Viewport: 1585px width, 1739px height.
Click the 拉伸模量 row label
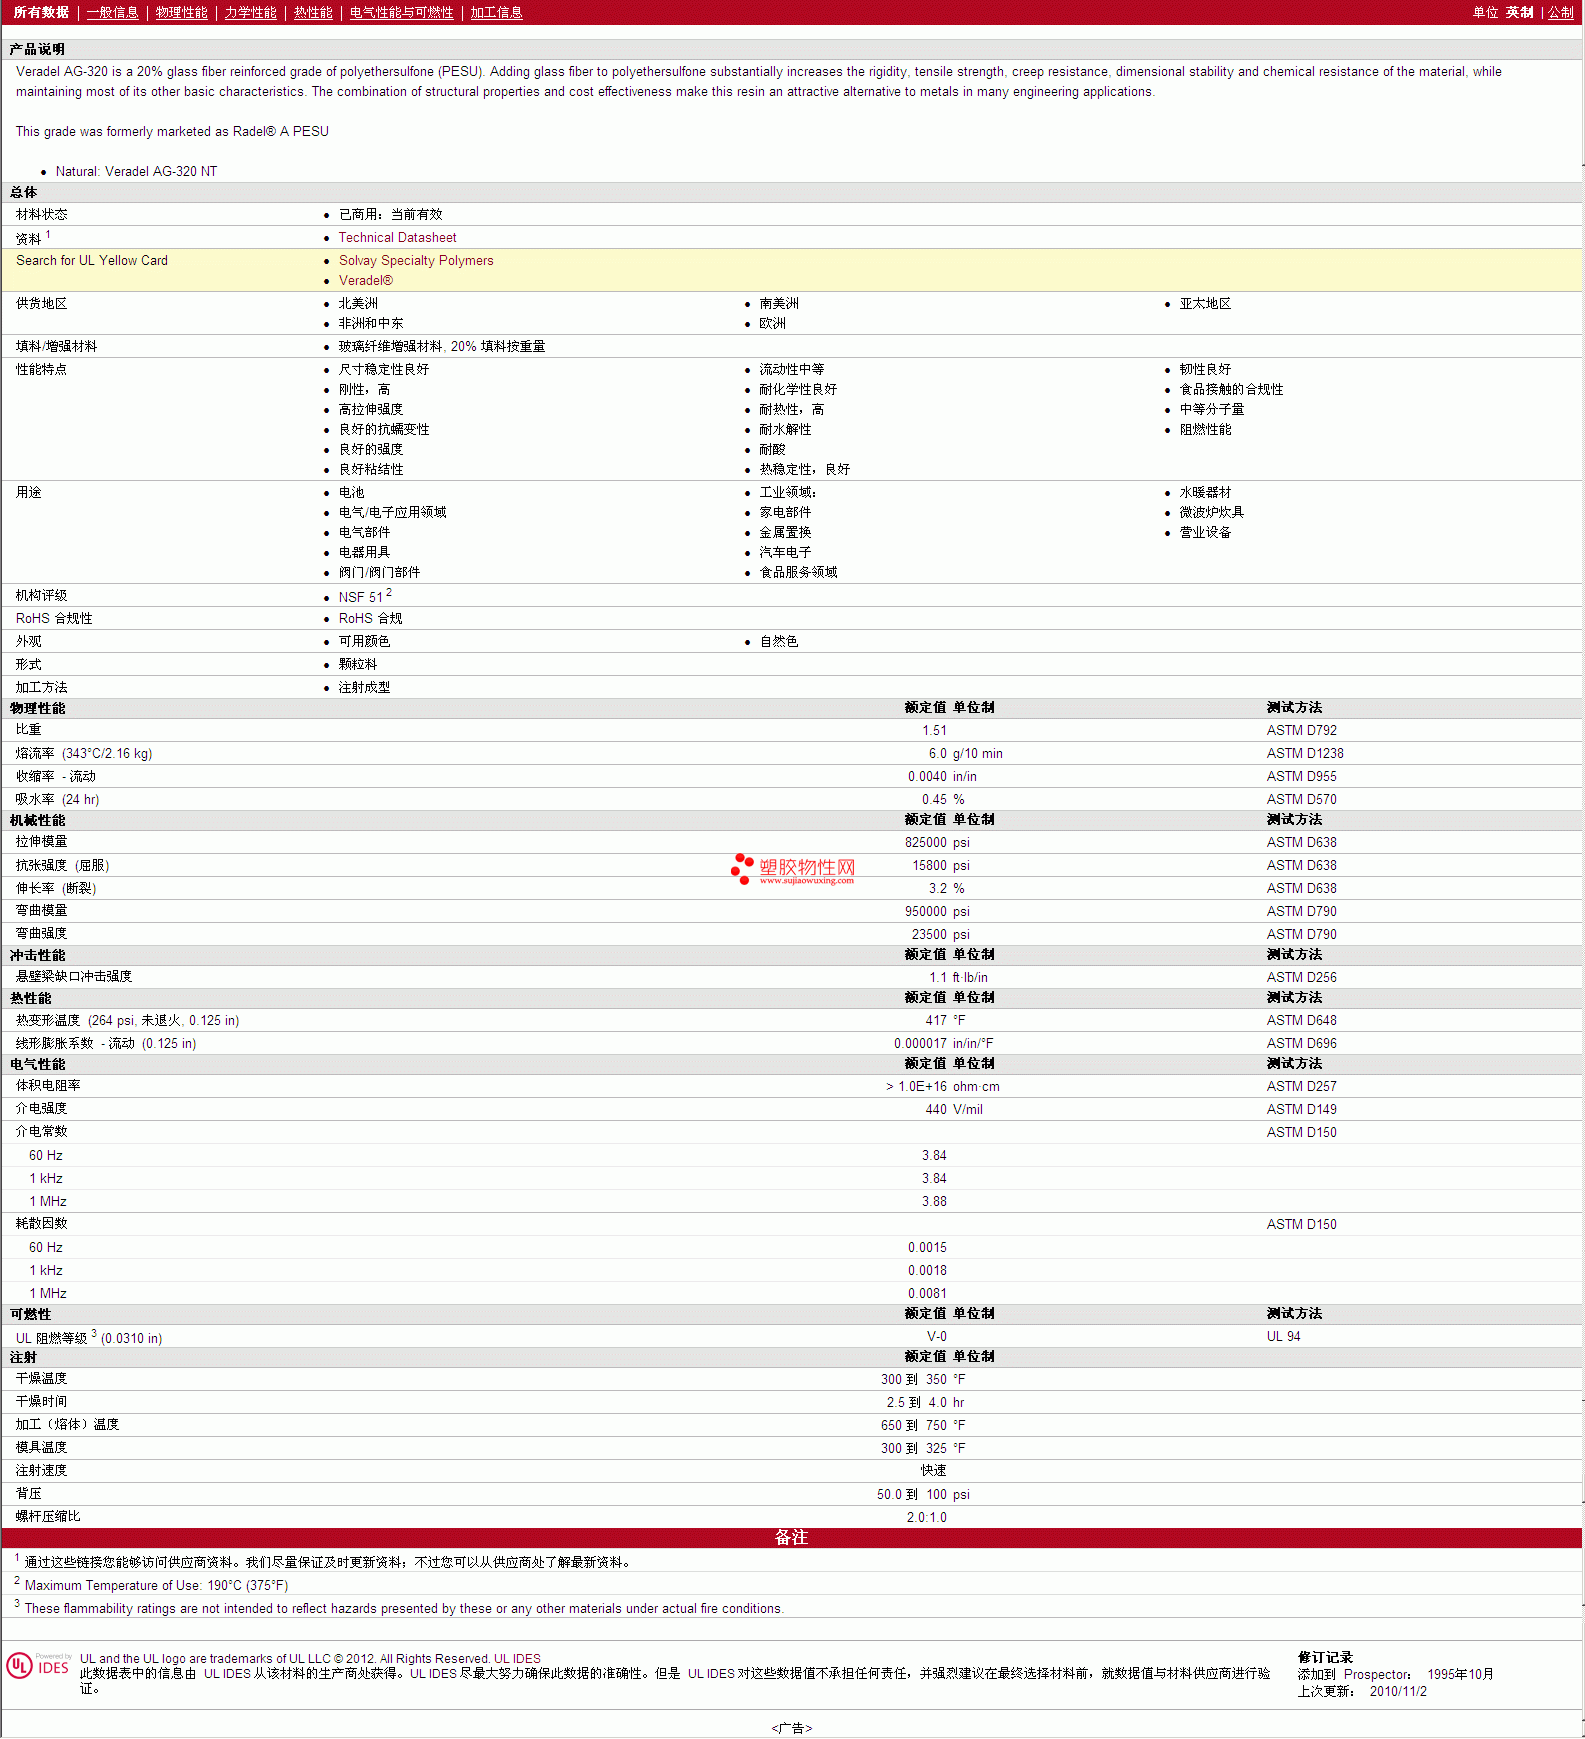41,842
